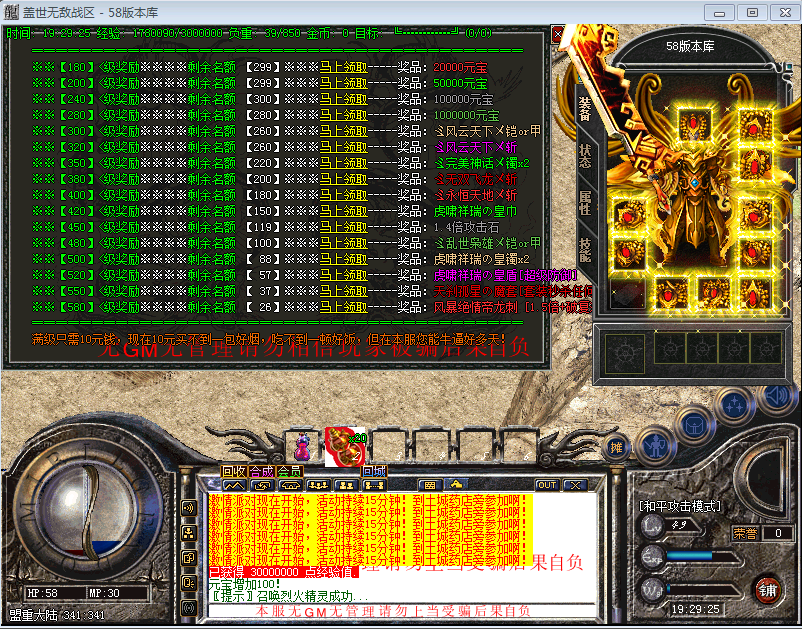This screenshot has height=629, width=802.
Task: Click the 召唤烈火精灵成功 hint message
Action: [x=289, y=596]
